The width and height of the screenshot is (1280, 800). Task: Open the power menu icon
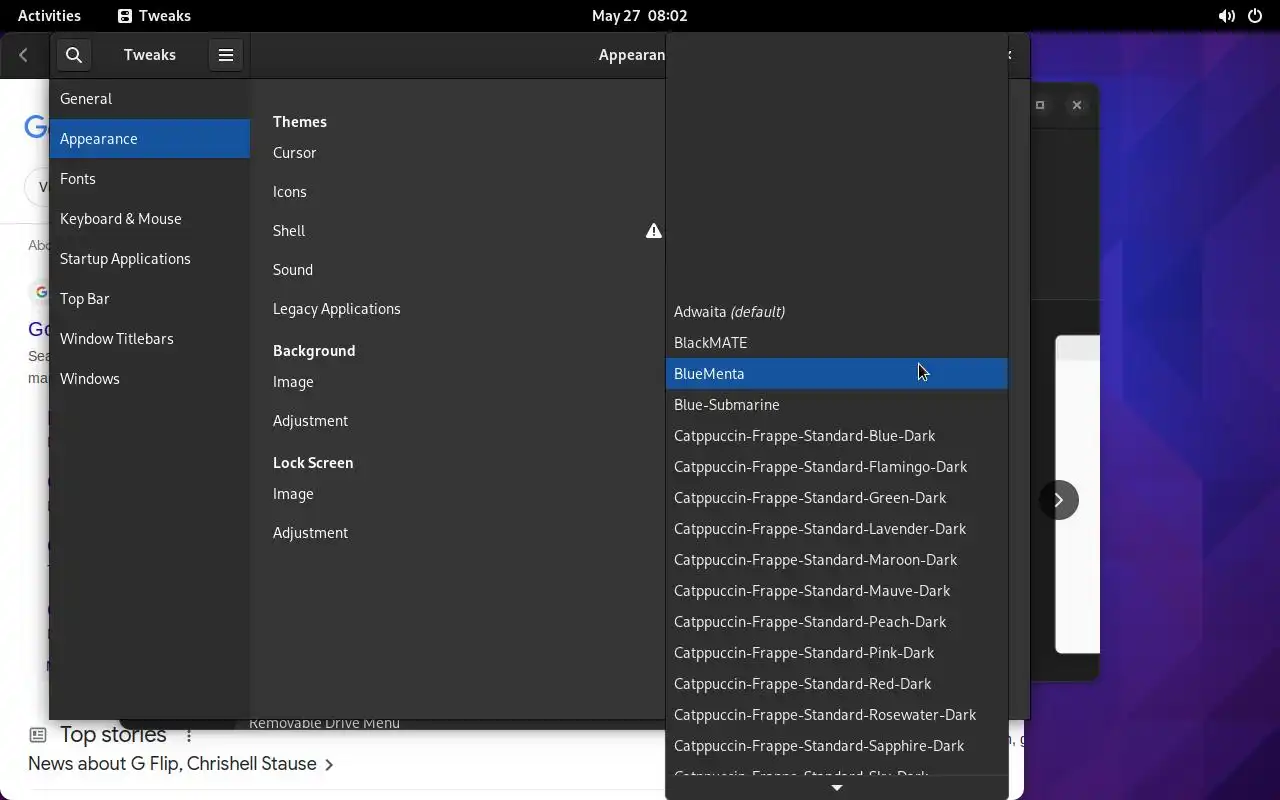pyautogui.click(x=1255, y=16)
